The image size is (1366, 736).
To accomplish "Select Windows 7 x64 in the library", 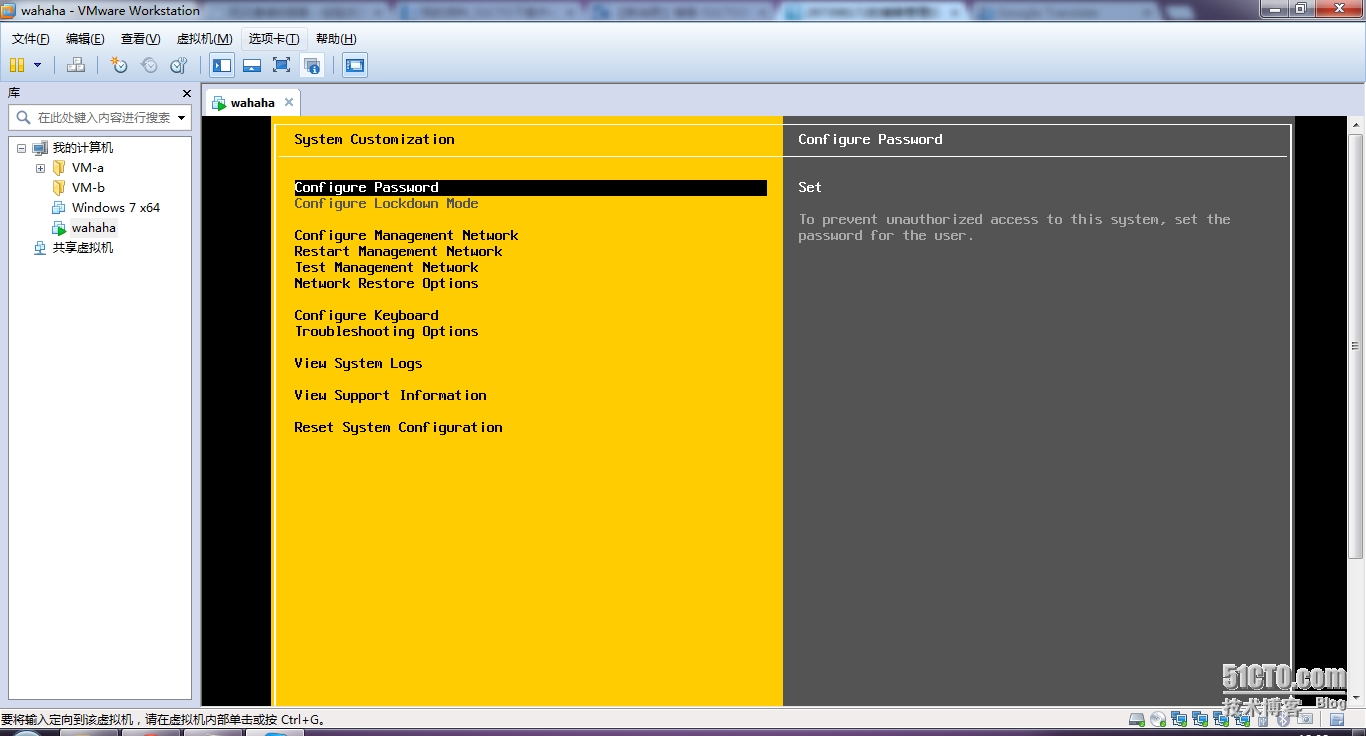I will (116, 208).
